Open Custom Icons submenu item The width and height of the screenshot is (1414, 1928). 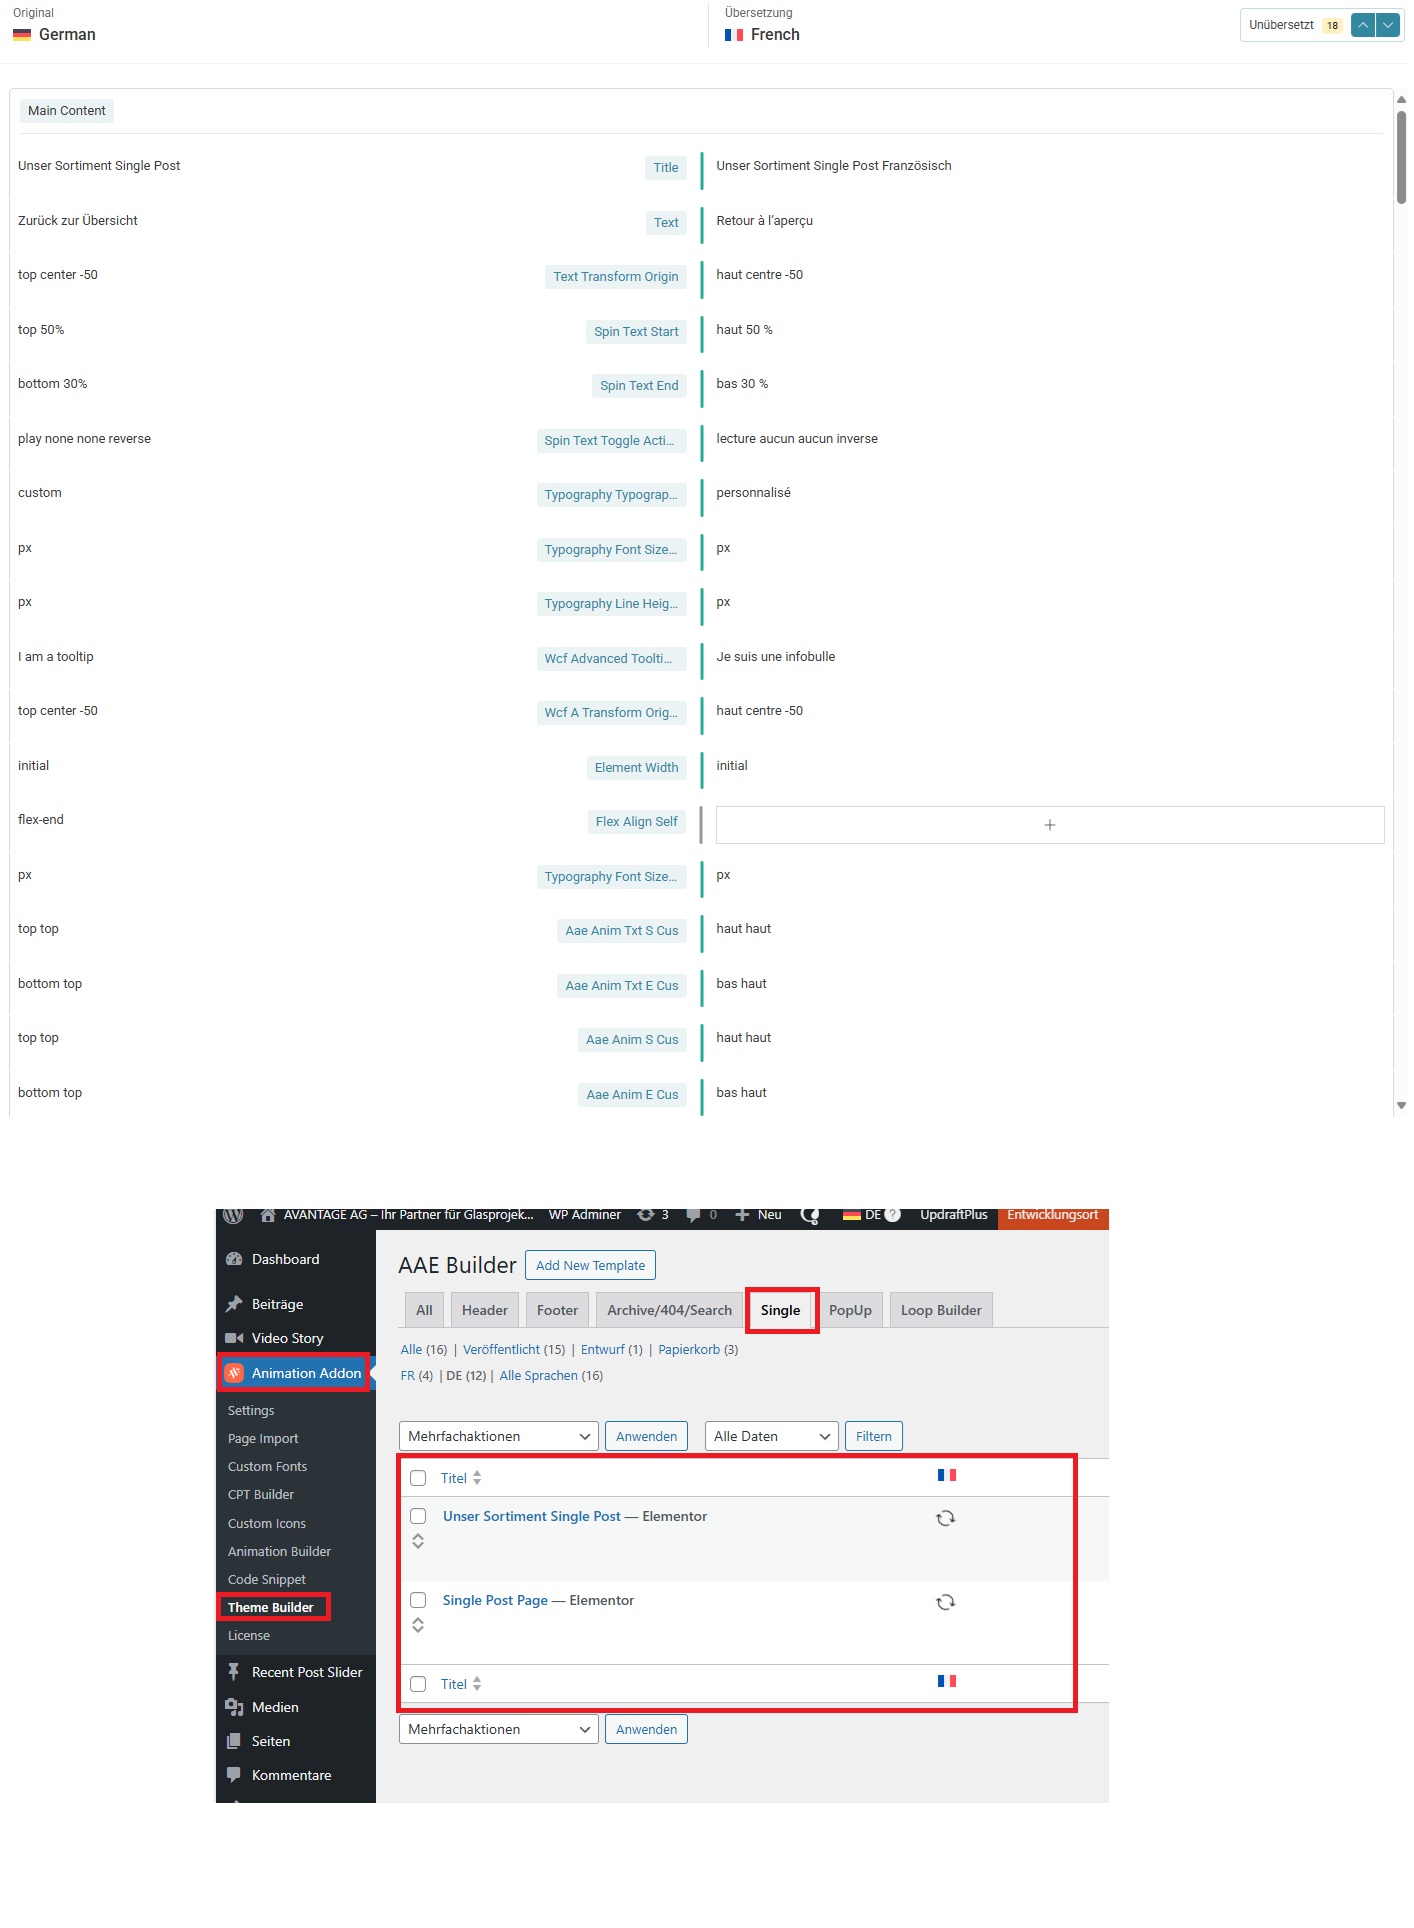coord(267,1523)
